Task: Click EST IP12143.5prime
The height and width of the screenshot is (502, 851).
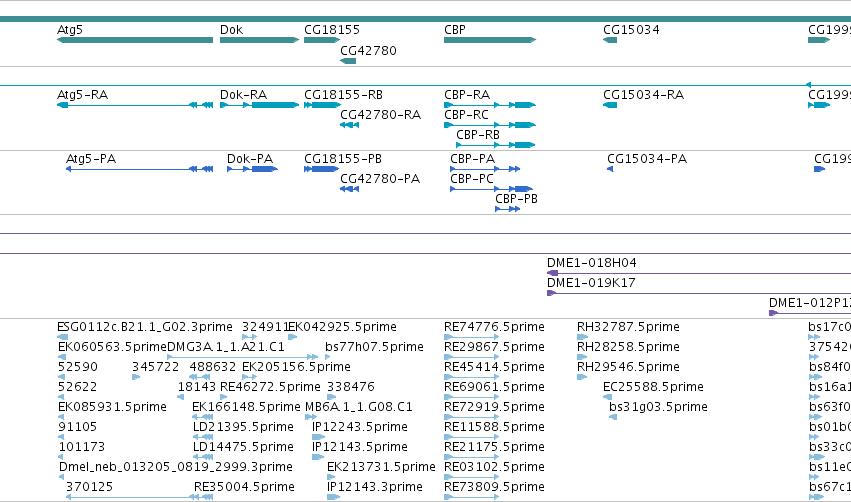Action: pyautogui.click(x=318, y=457)
